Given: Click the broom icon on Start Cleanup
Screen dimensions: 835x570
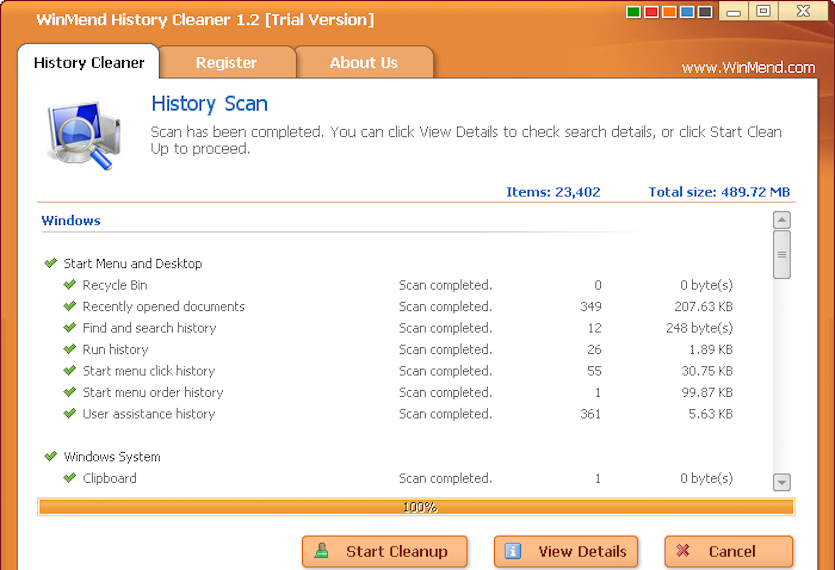Looking at the screenshot, I should tap(321, 551).
